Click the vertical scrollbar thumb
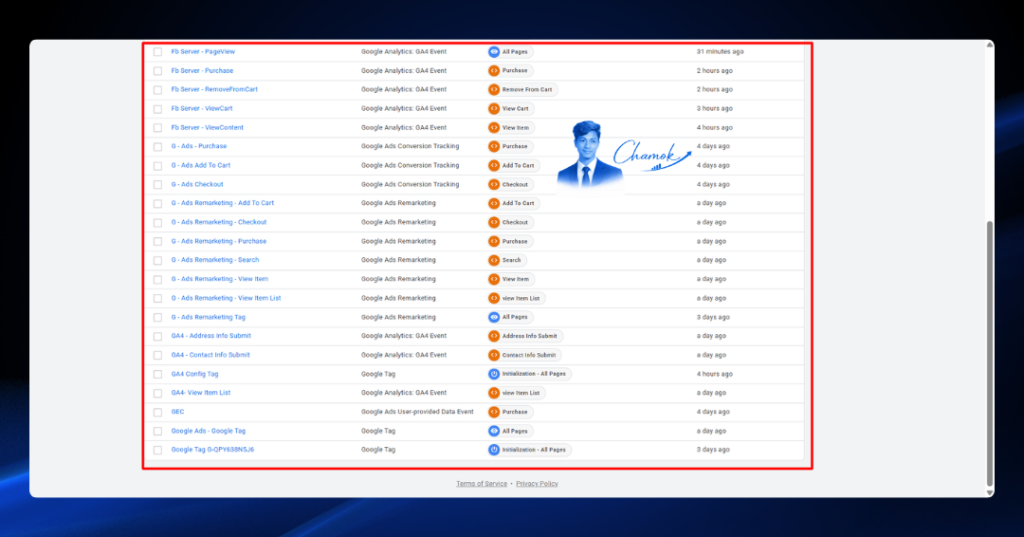This screenshot has width=1024, height=537. point(989,353)
